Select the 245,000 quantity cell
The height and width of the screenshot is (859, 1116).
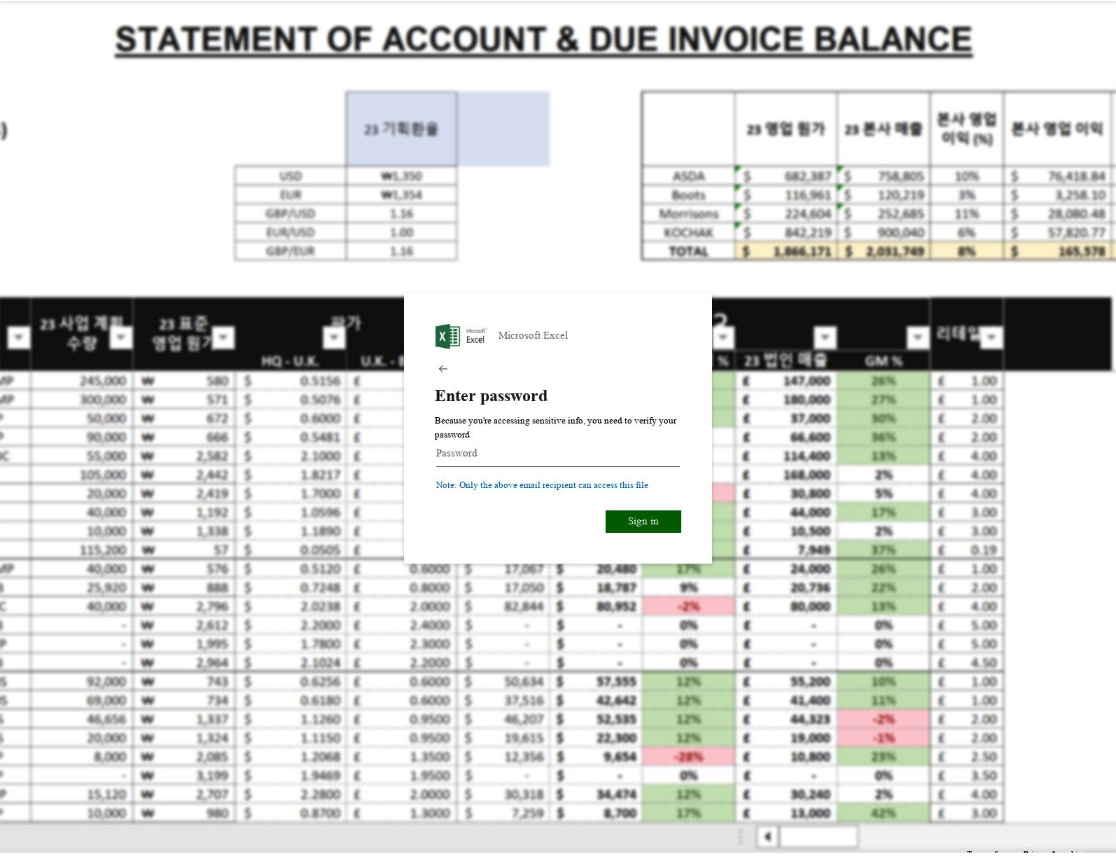coord(82,381)
